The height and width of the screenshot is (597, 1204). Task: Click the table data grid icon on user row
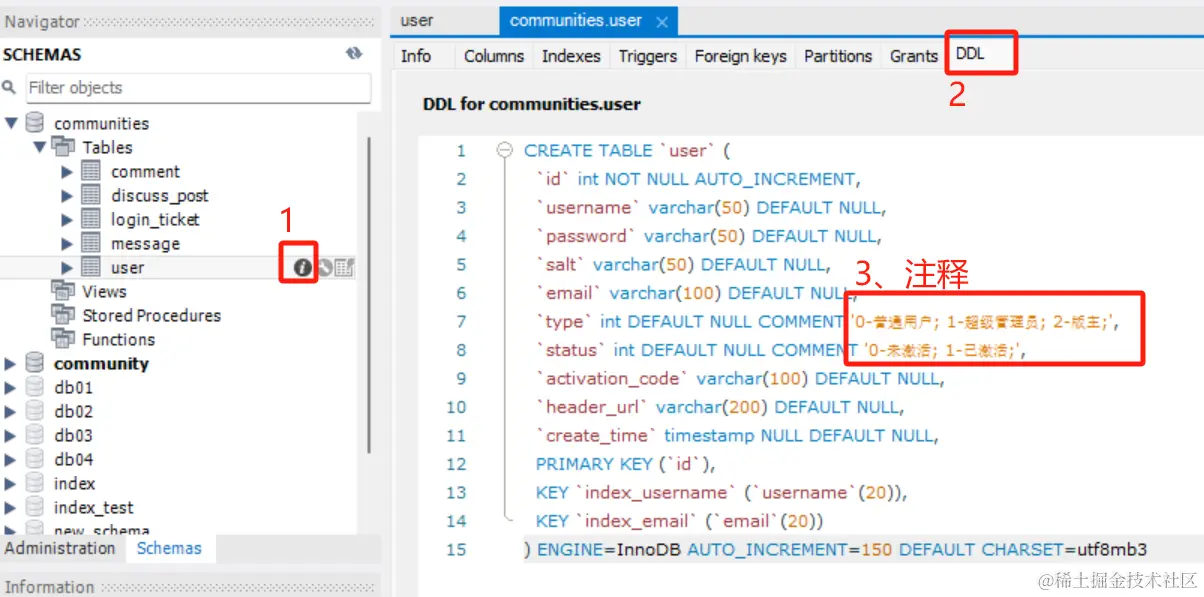pyautogui.click(x=344, y=267)
